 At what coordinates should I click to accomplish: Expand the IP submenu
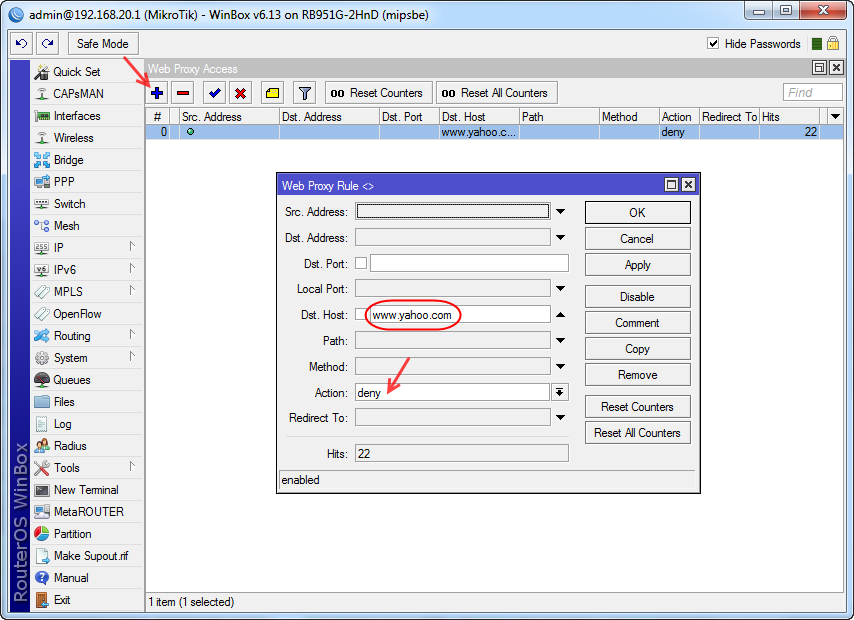click(132, 246)
